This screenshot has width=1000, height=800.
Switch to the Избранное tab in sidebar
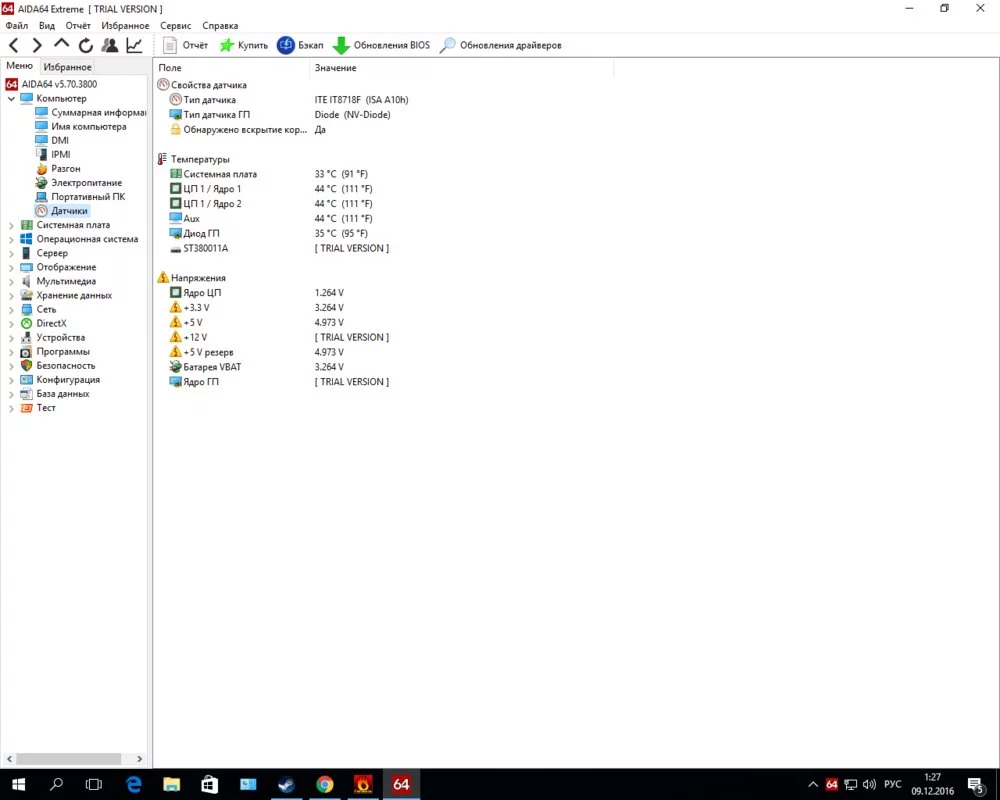[68, 66]
